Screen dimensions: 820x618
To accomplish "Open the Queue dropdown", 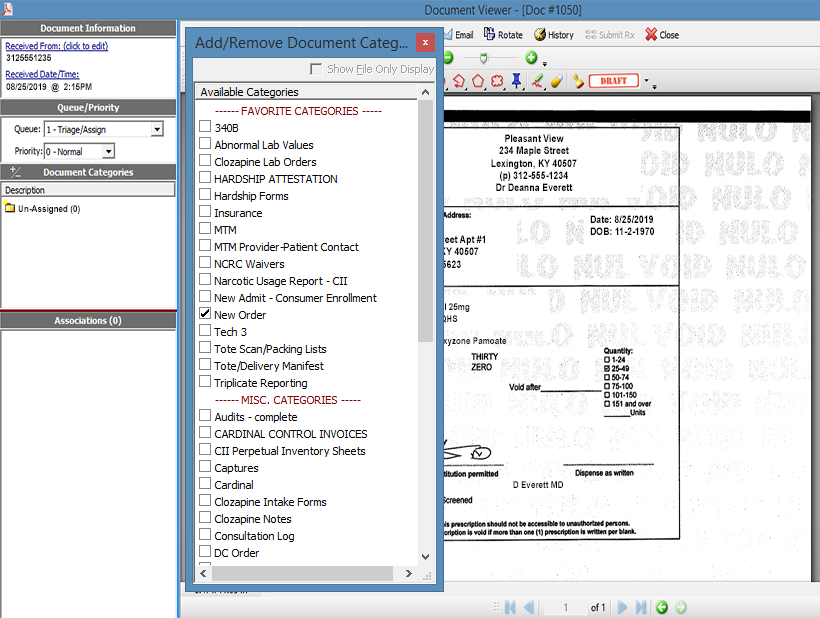I will 157,129.
